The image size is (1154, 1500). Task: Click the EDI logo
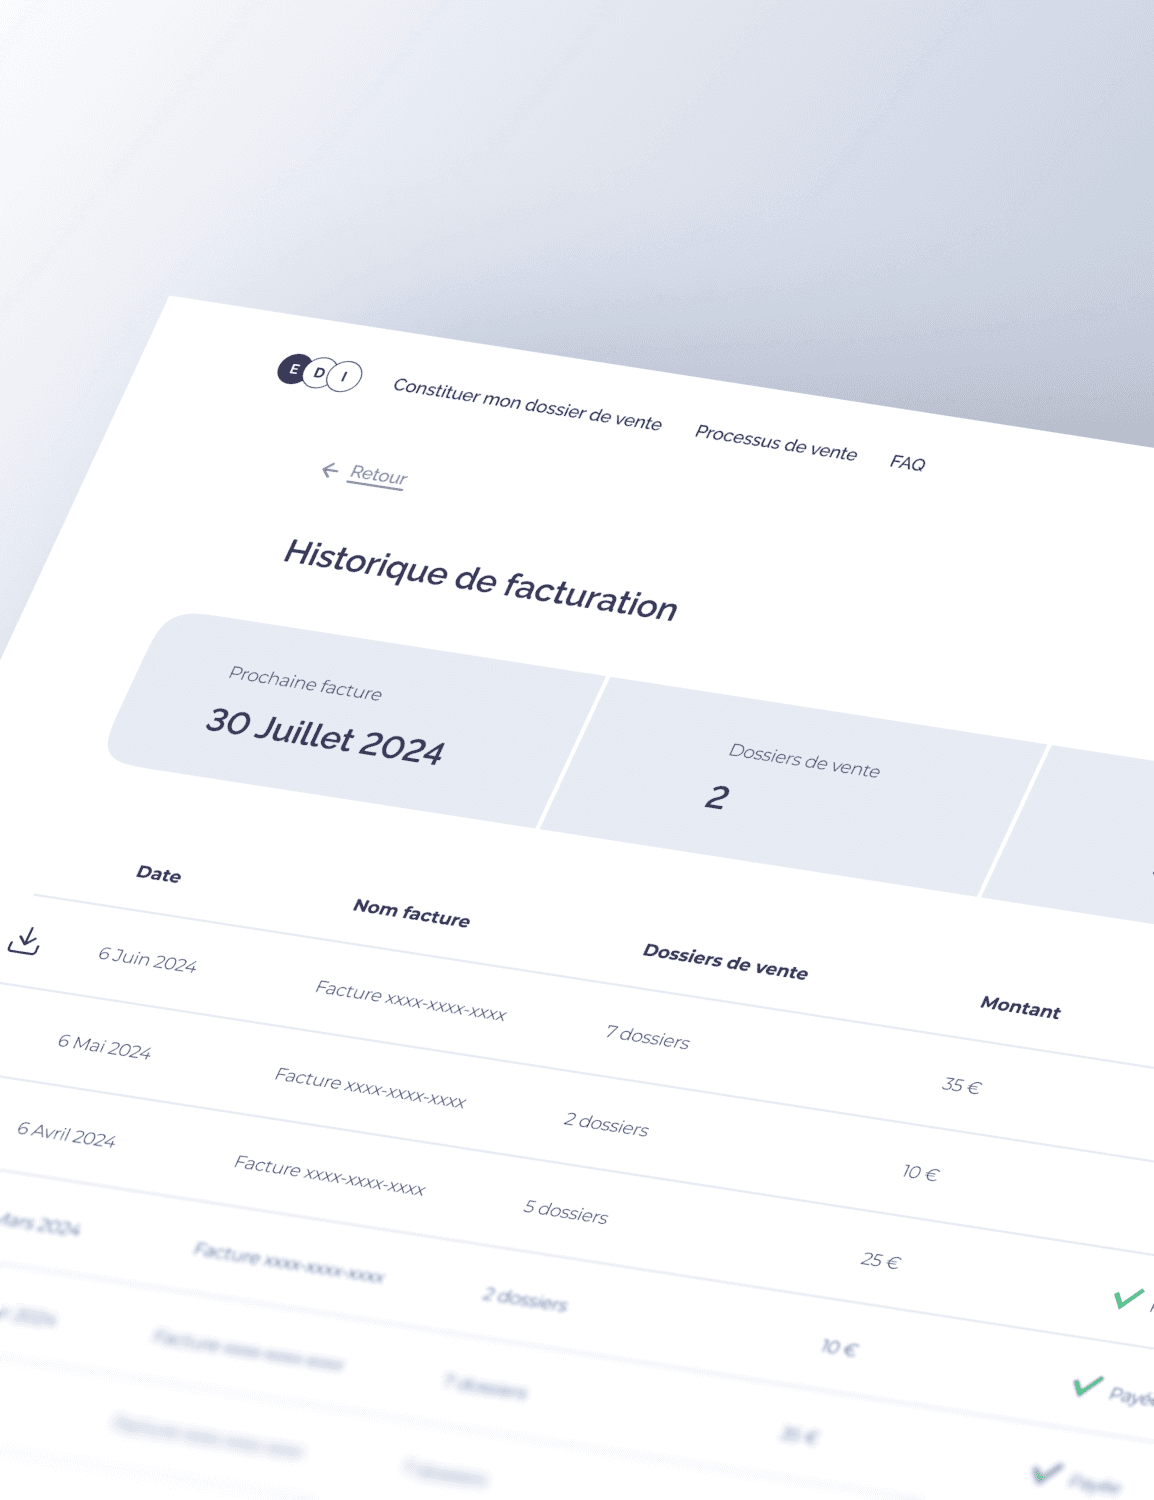pos(319,373)
